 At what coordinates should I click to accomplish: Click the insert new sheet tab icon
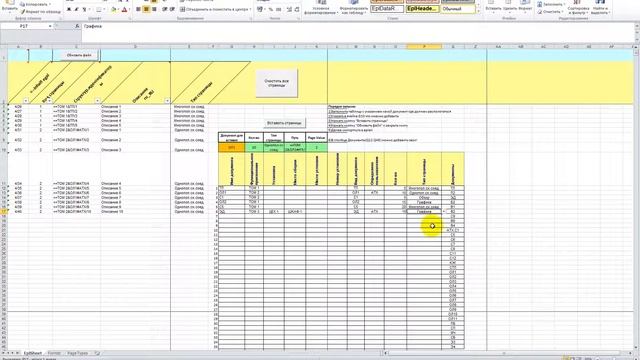[x=97, y=353]
